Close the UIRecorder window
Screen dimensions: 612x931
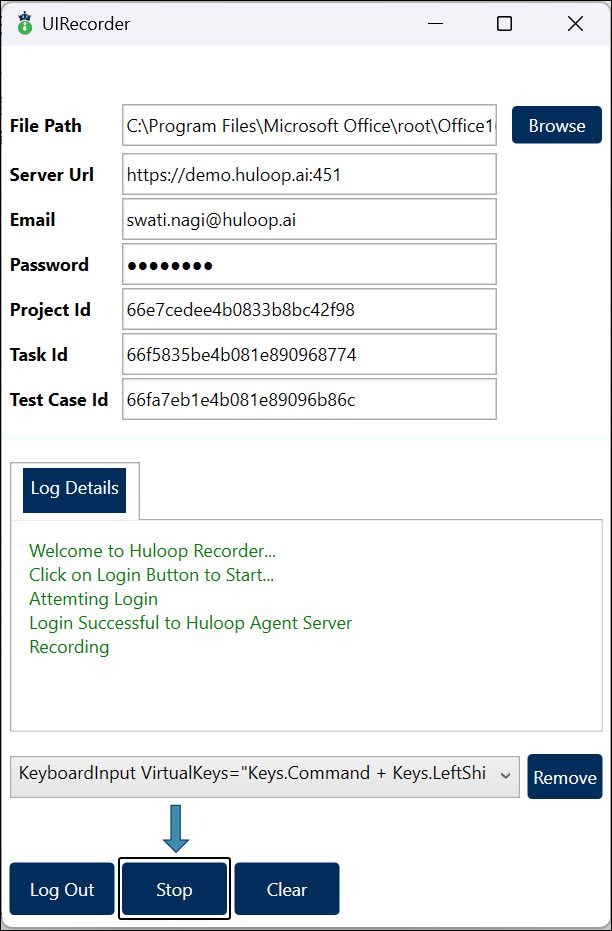pyautogui.click(x=575, y=24)
